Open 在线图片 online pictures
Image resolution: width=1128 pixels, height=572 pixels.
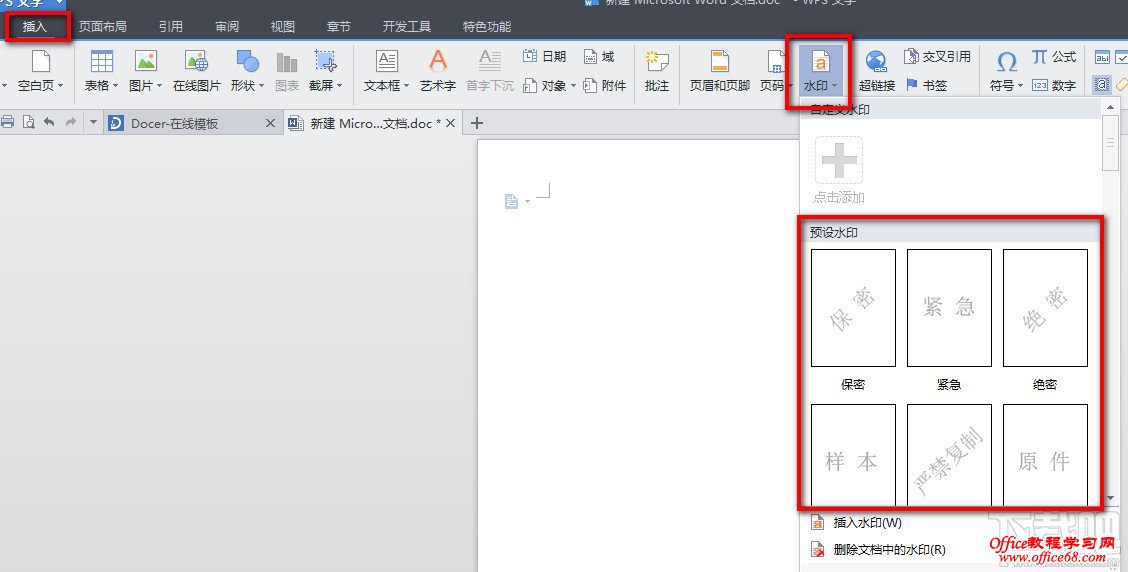196,71
